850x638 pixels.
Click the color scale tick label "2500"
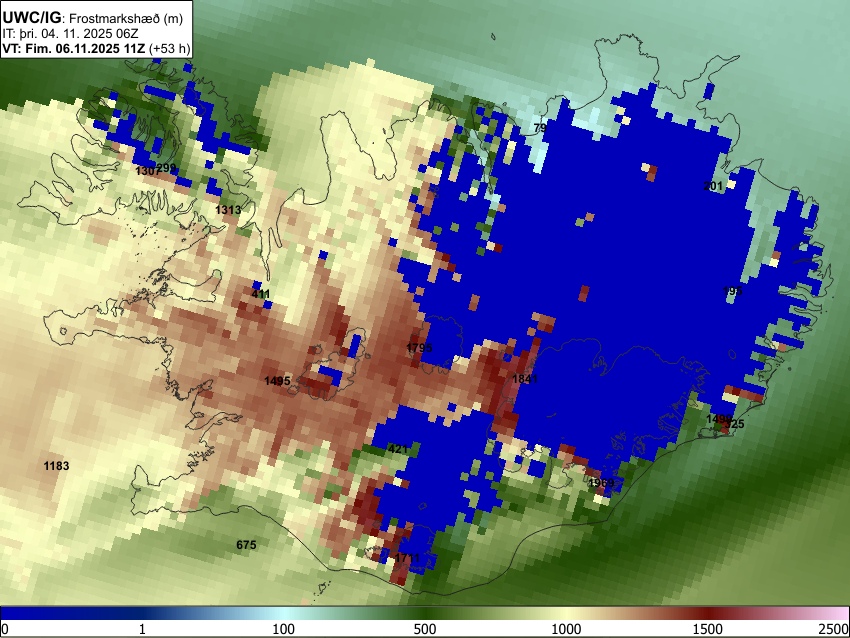(x=834, y=629)
